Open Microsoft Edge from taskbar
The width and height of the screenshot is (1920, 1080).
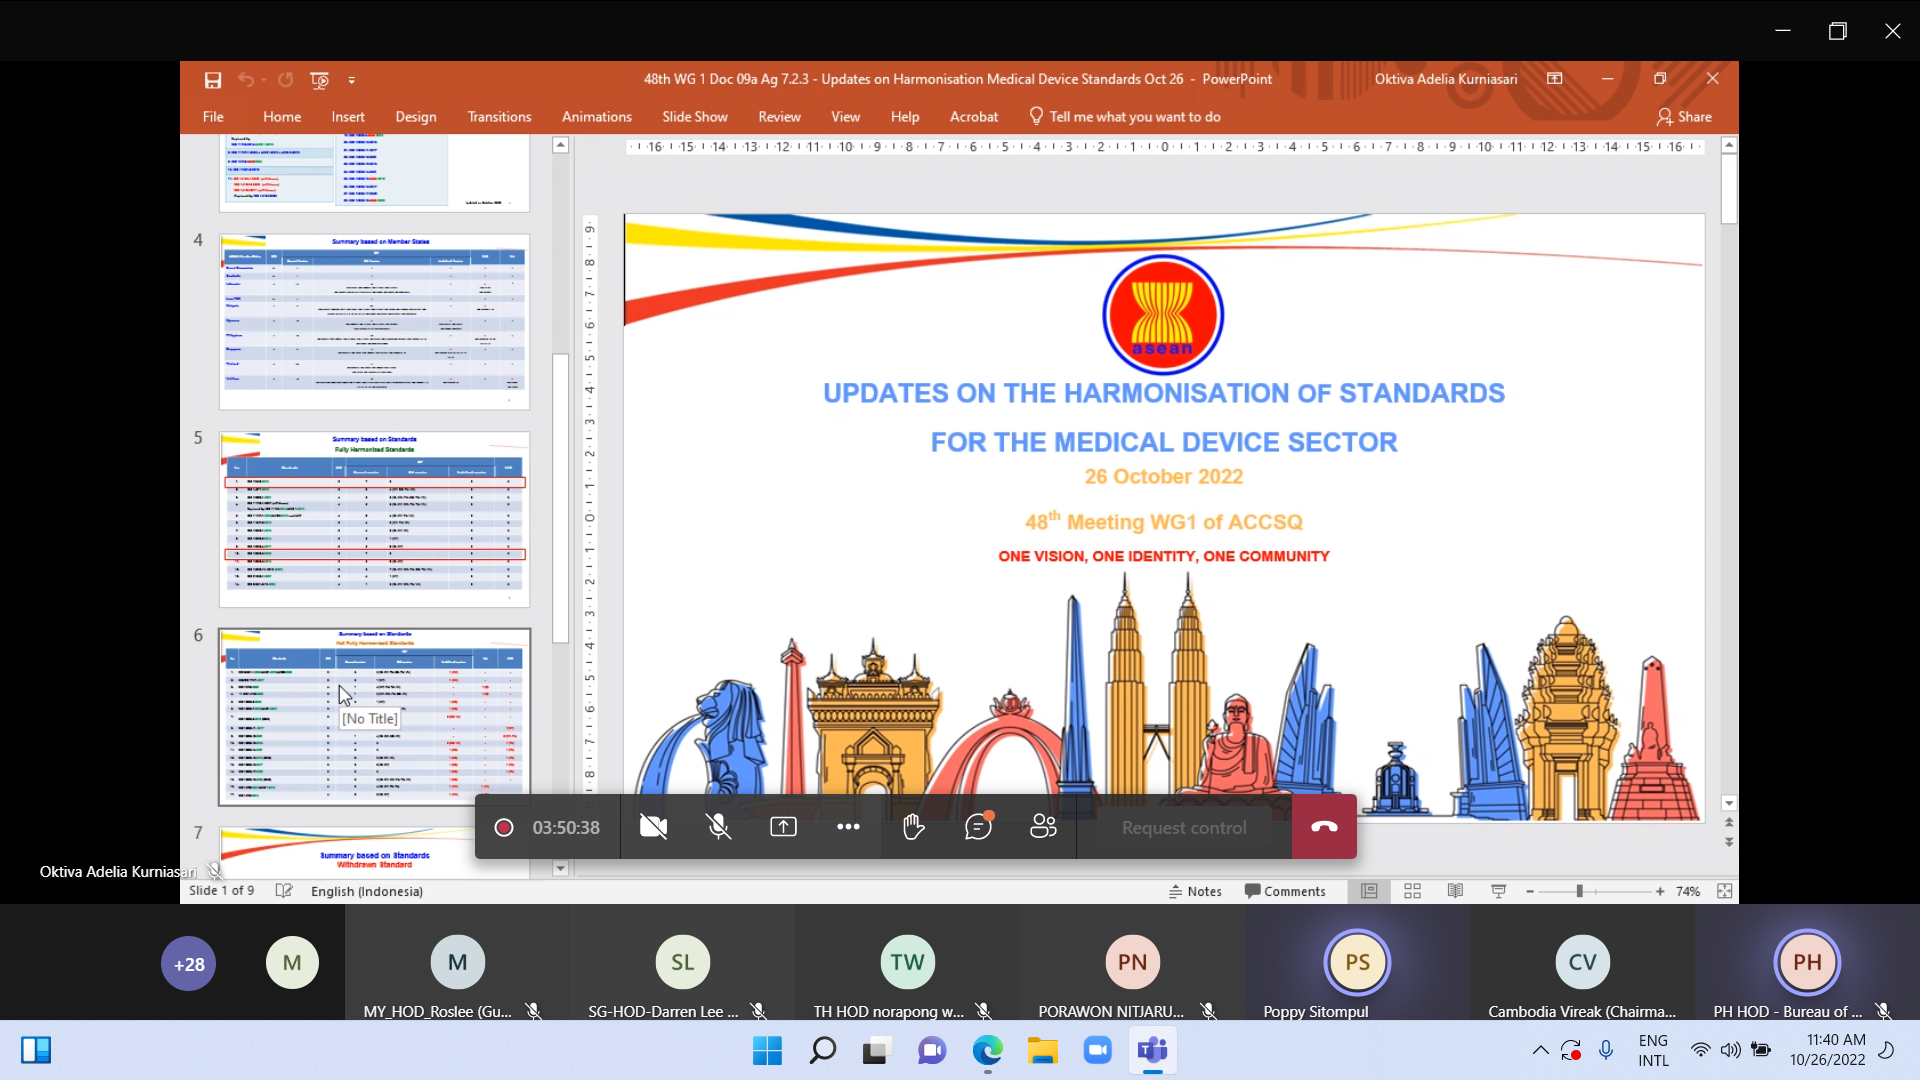pos(987,1051)
